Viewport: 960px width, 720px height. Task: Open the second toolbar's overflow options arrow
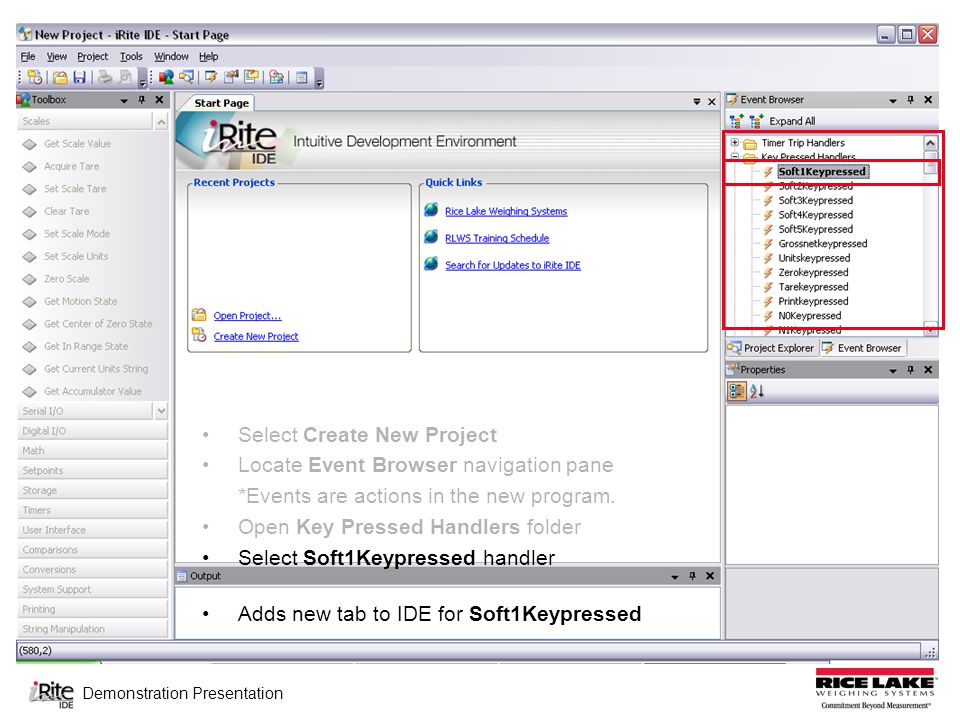[x=319, y=80]
